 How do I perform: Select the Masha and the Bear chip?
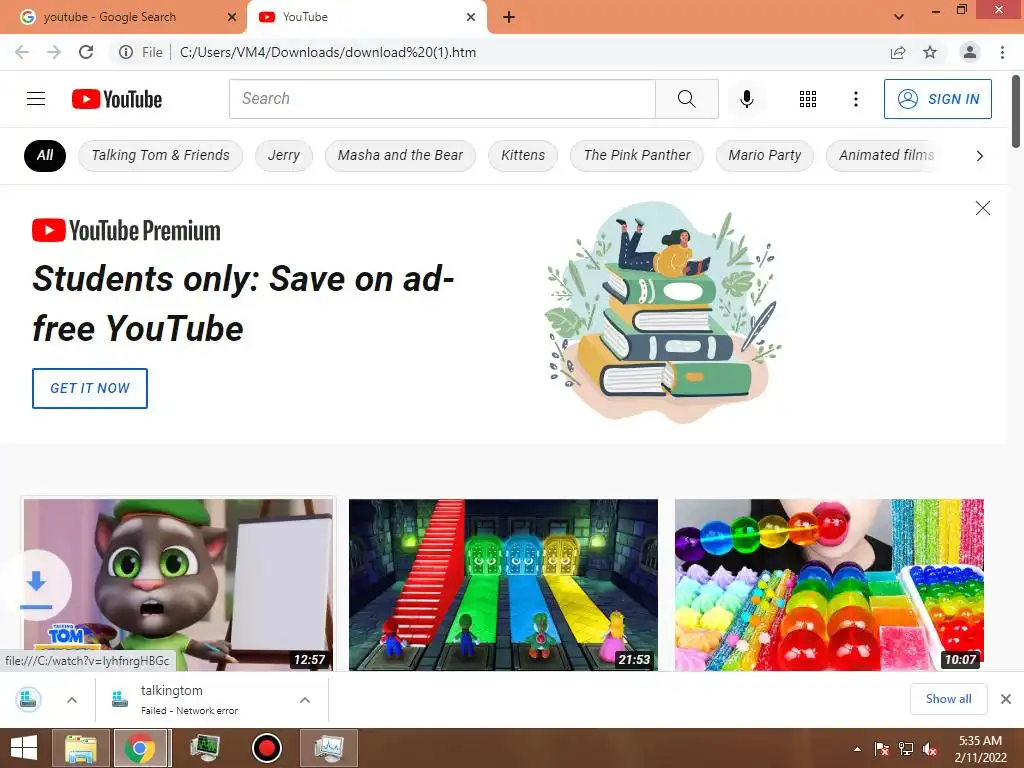[400, 155]
